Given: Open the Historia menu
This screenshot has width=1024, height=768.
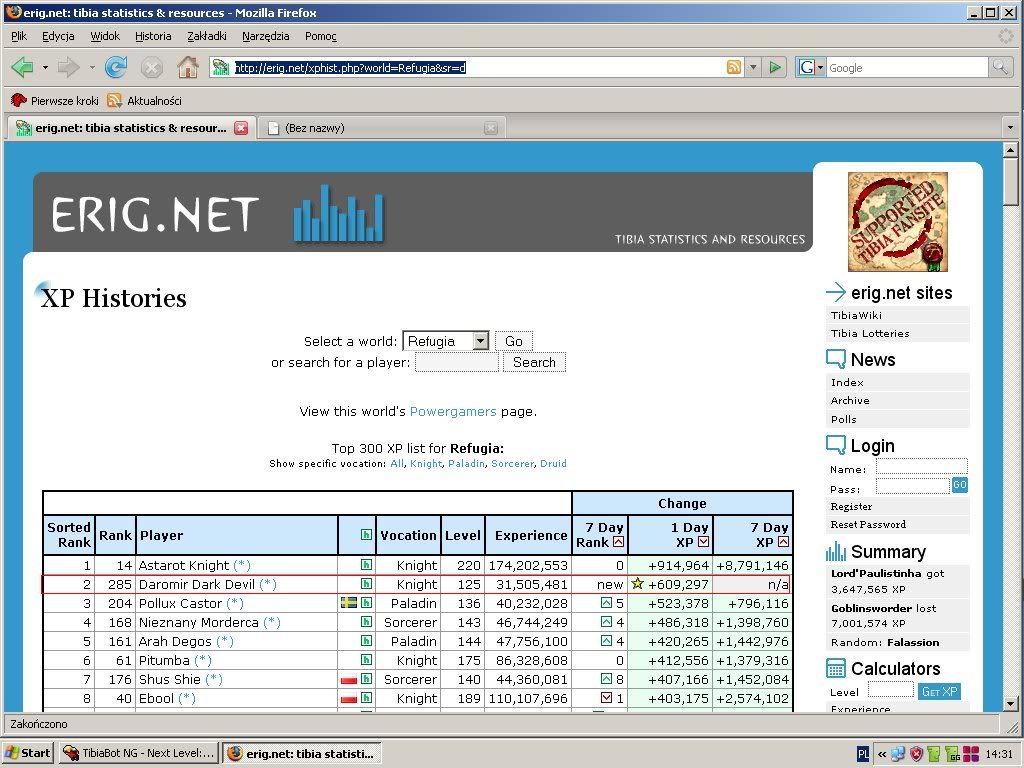Looking at the screenshot, I should click(153, 36).
